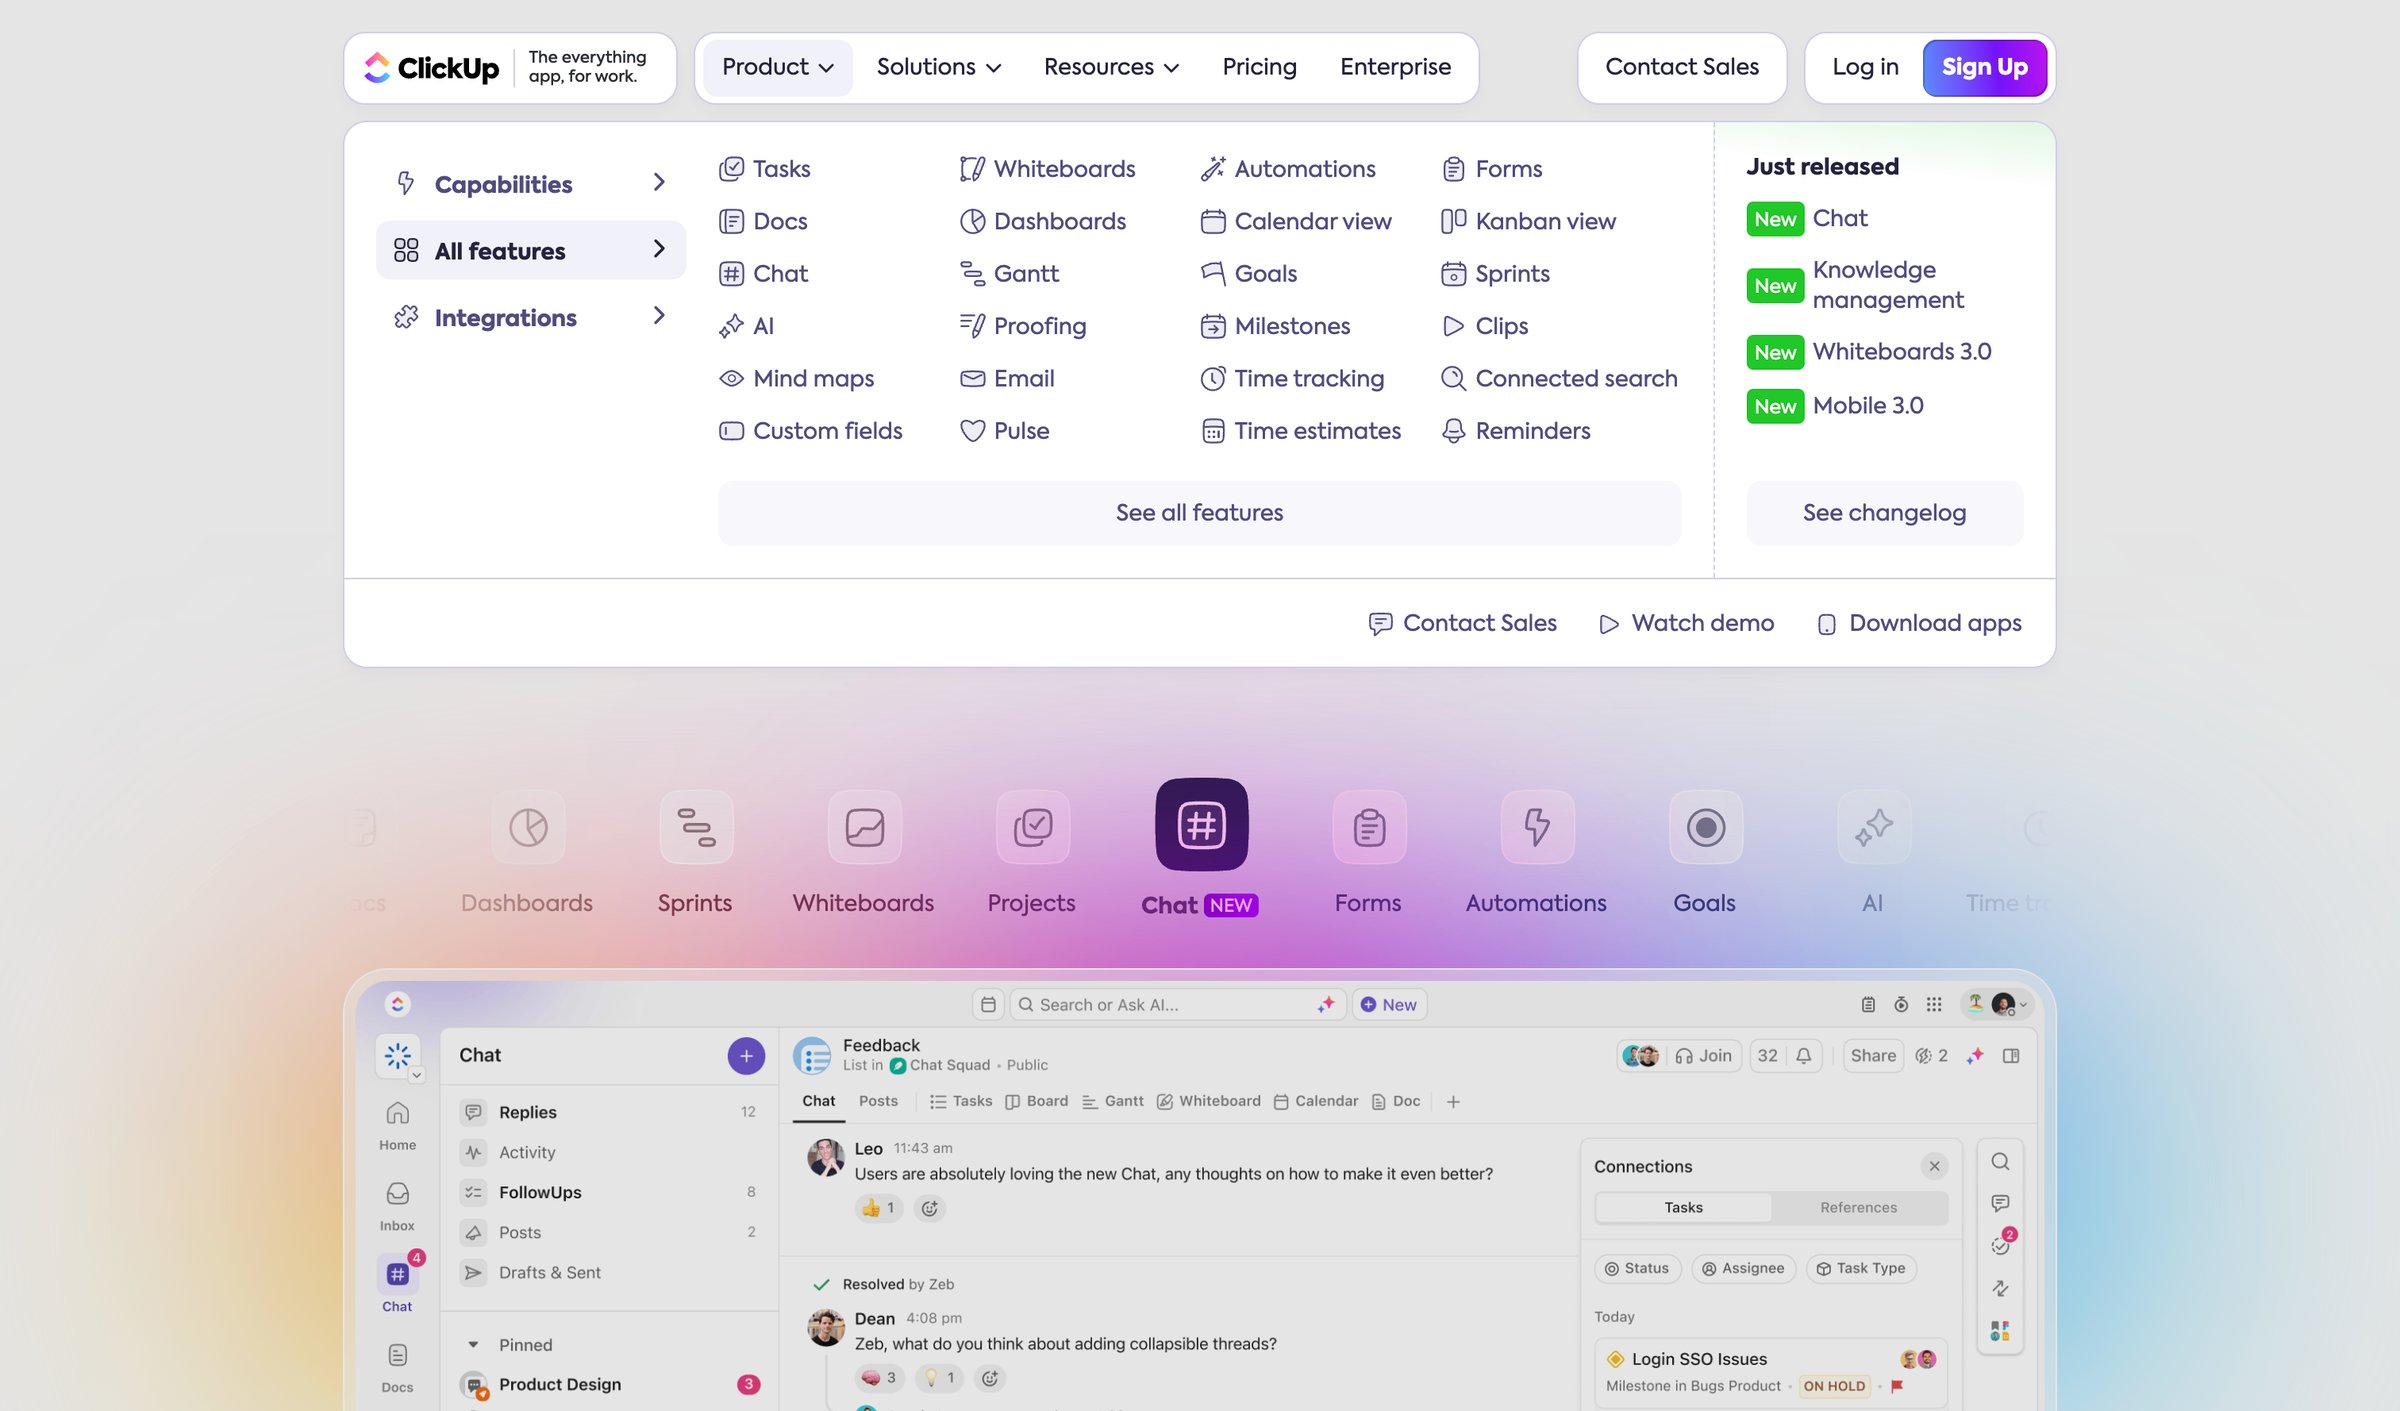2400x1411 pixels.
Task: Click Contact Sales in the top navigation
Action: tap(1682, 67)
